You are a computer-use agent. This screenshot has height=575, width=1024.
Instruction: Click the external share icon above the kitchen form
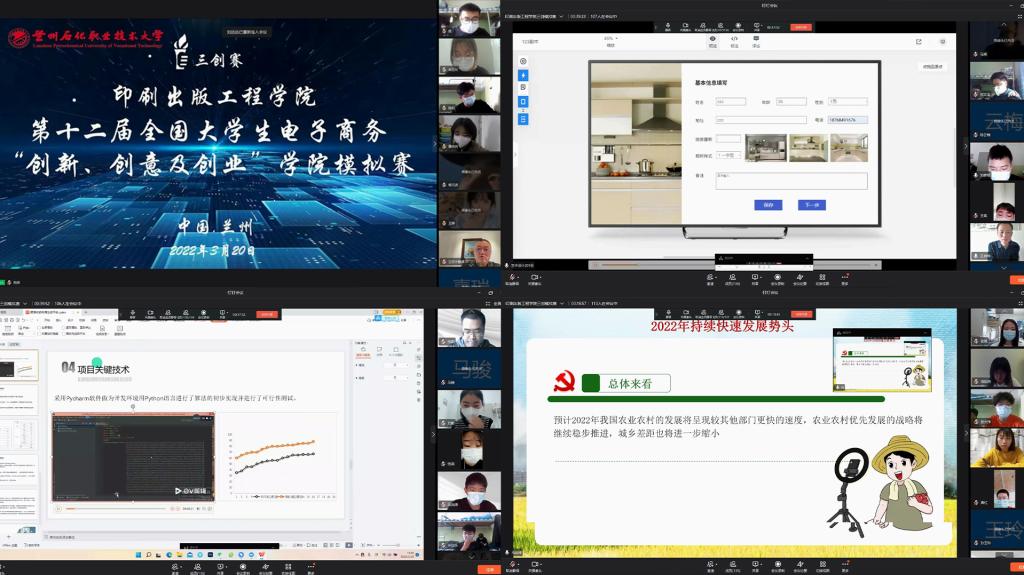(x=919, y=42)
